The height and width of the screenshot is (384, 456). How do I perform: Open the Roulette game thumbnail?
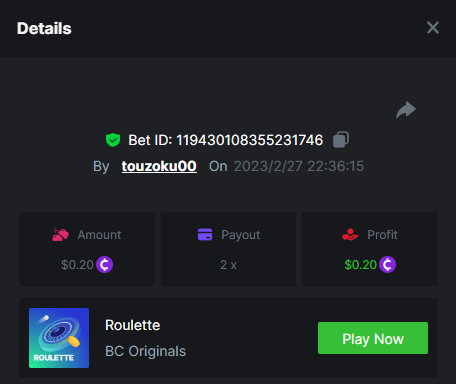[x=59, y=338]
